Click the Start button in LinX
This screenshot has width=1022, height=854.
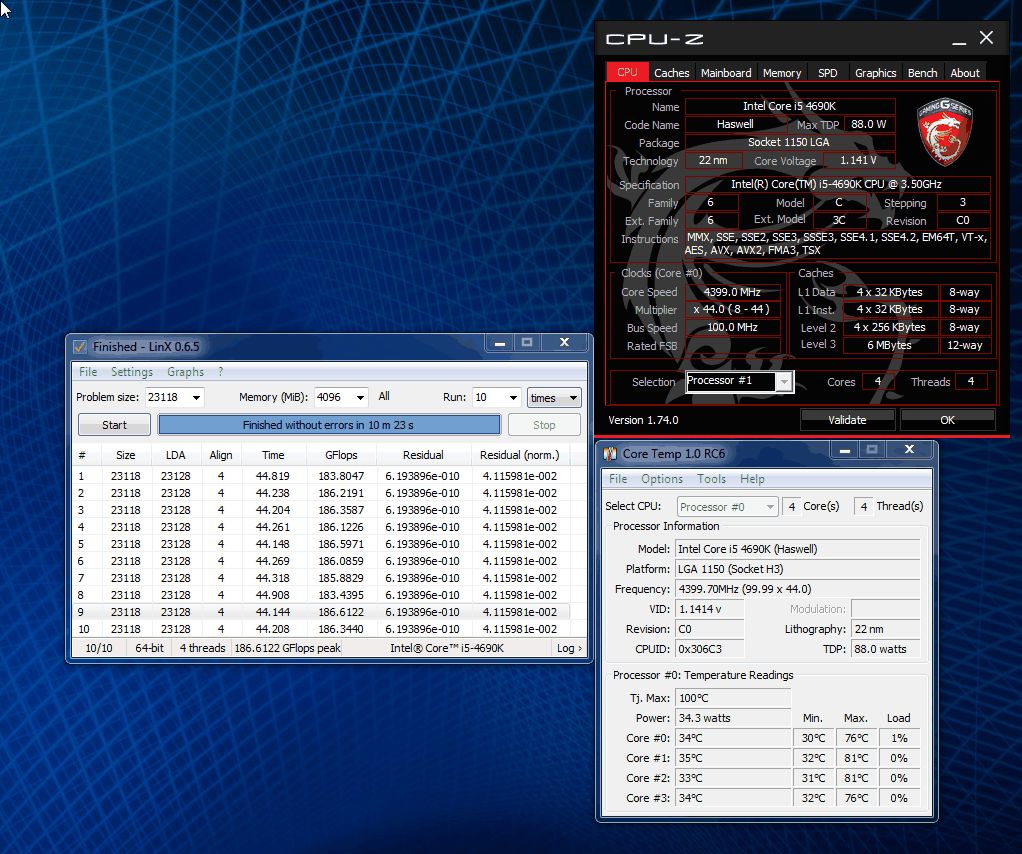(114, 425)
